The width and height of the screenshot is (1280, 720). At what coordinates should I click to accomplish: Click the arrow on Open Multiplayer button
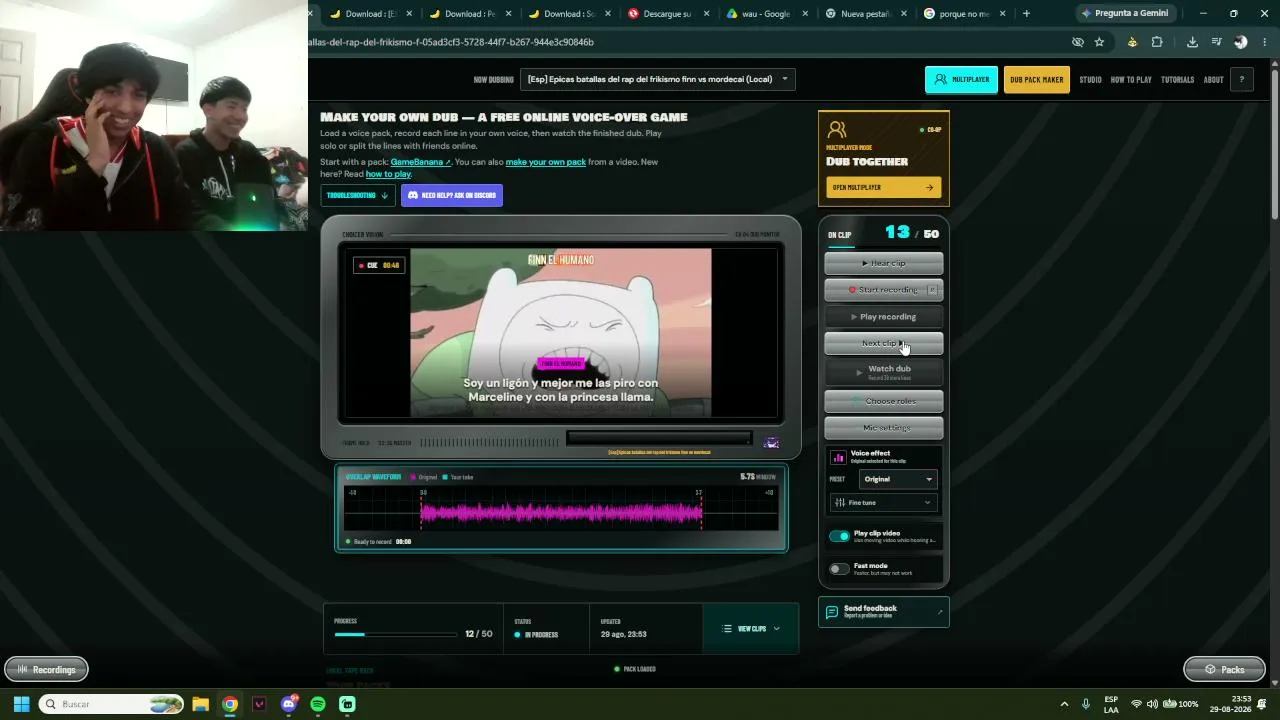[929, 187]
